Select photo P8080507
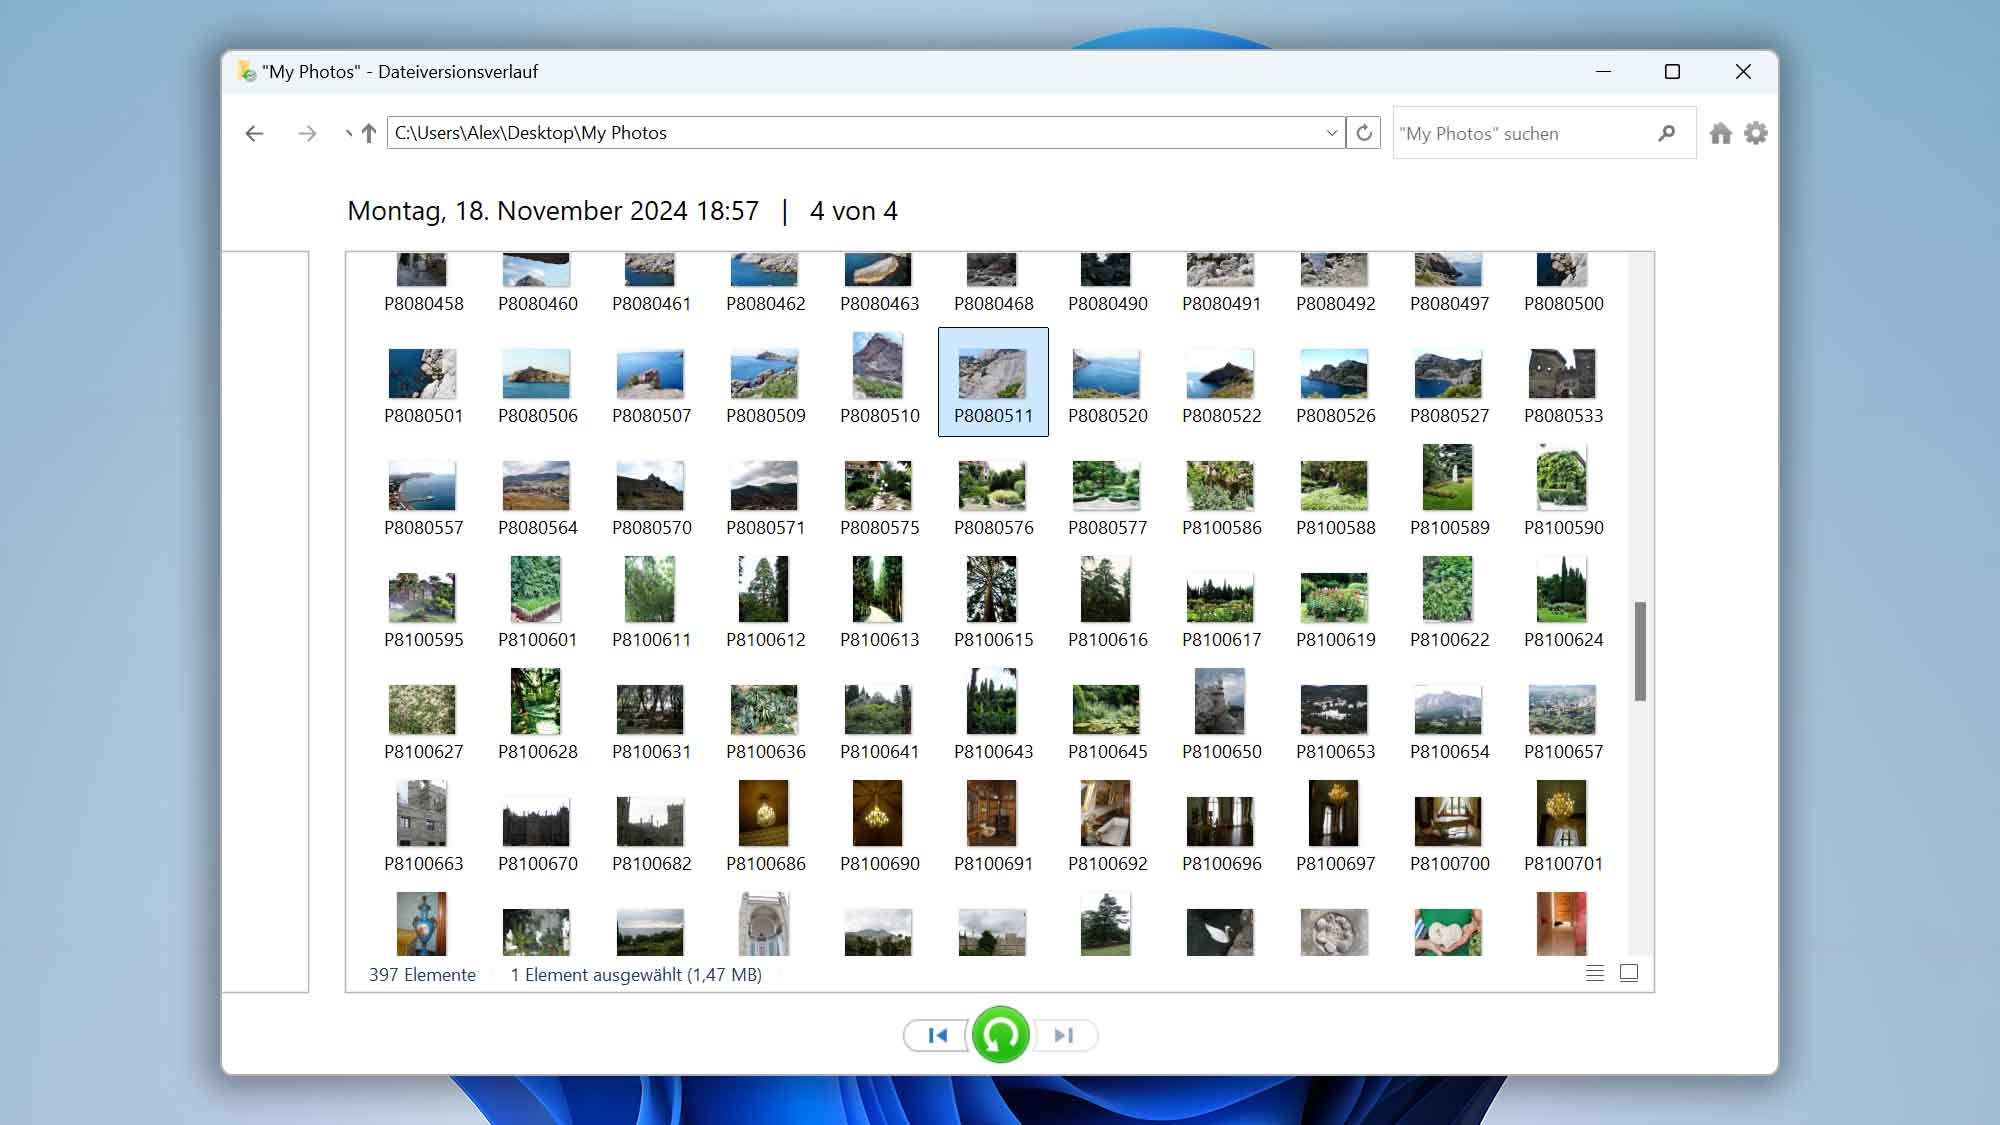The height and width of the screenshot is (1125, 2000). coord(652,382)
